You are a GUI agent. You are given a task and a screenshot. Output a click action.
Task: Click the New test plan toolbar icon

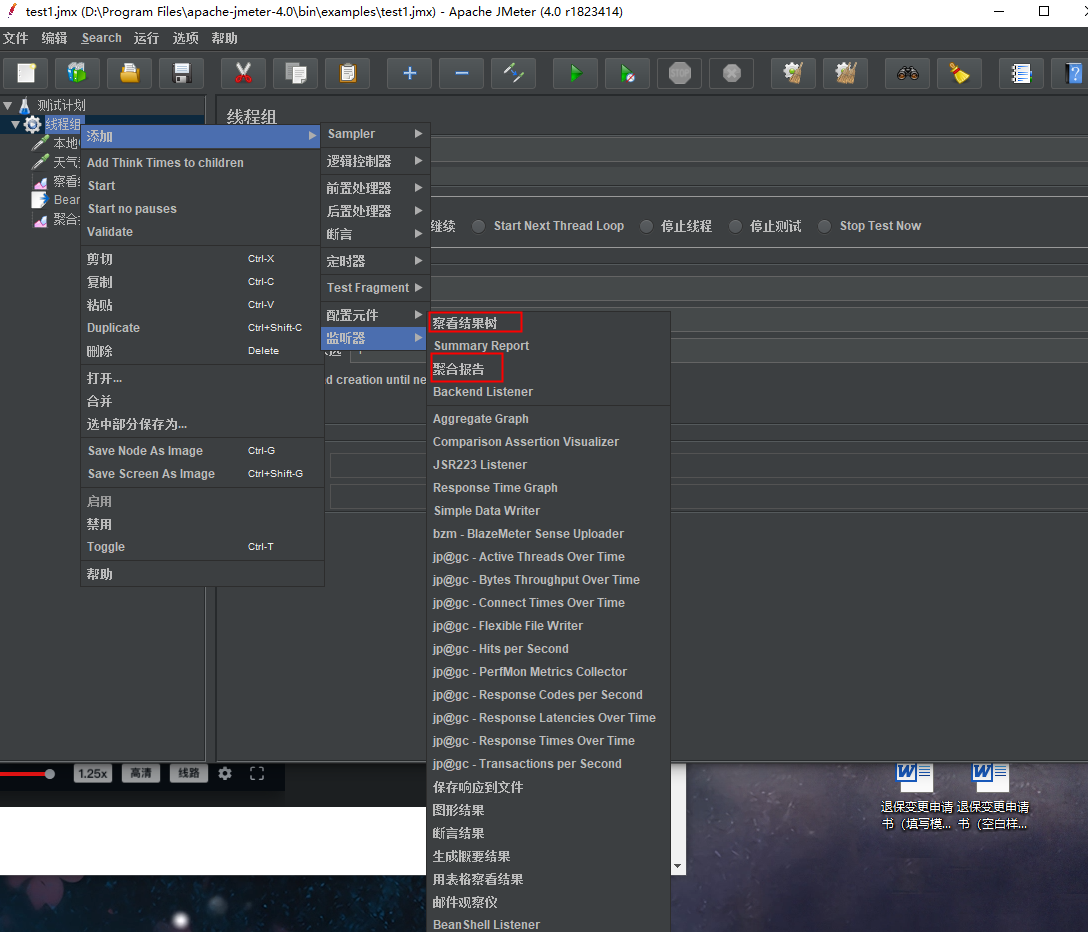coord(26,73)
